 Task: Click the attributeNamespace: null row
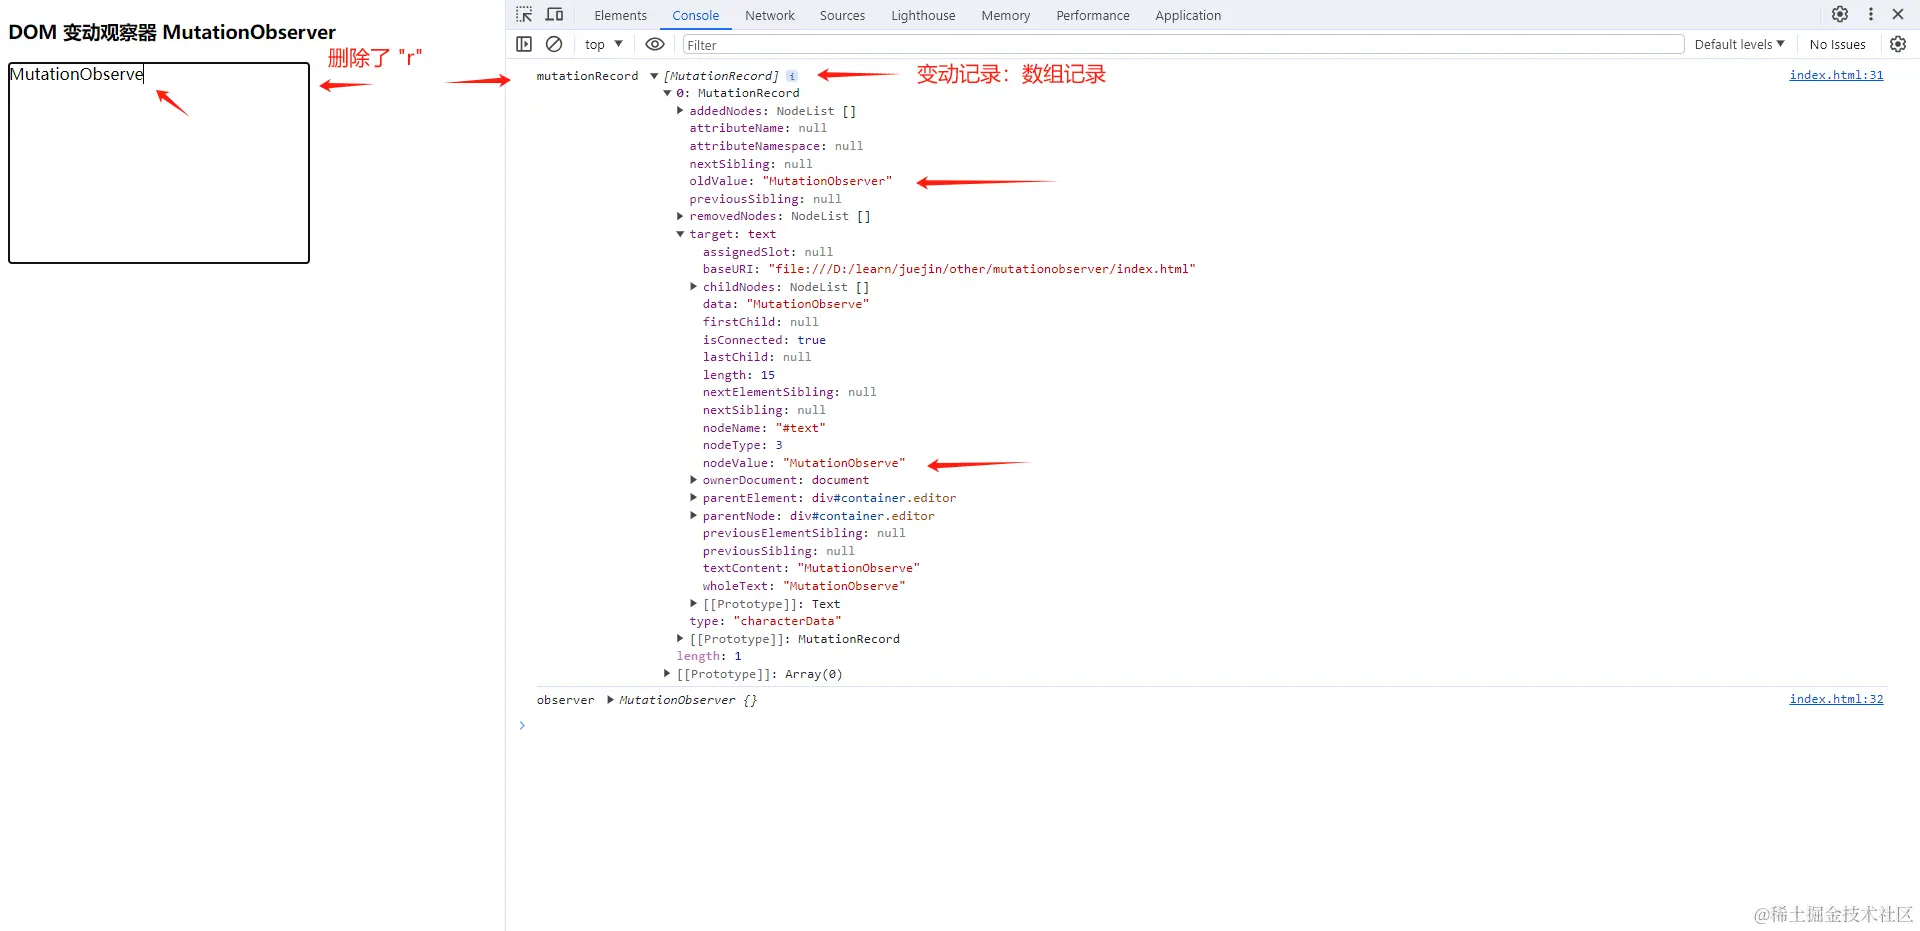[x=776, y=146]
